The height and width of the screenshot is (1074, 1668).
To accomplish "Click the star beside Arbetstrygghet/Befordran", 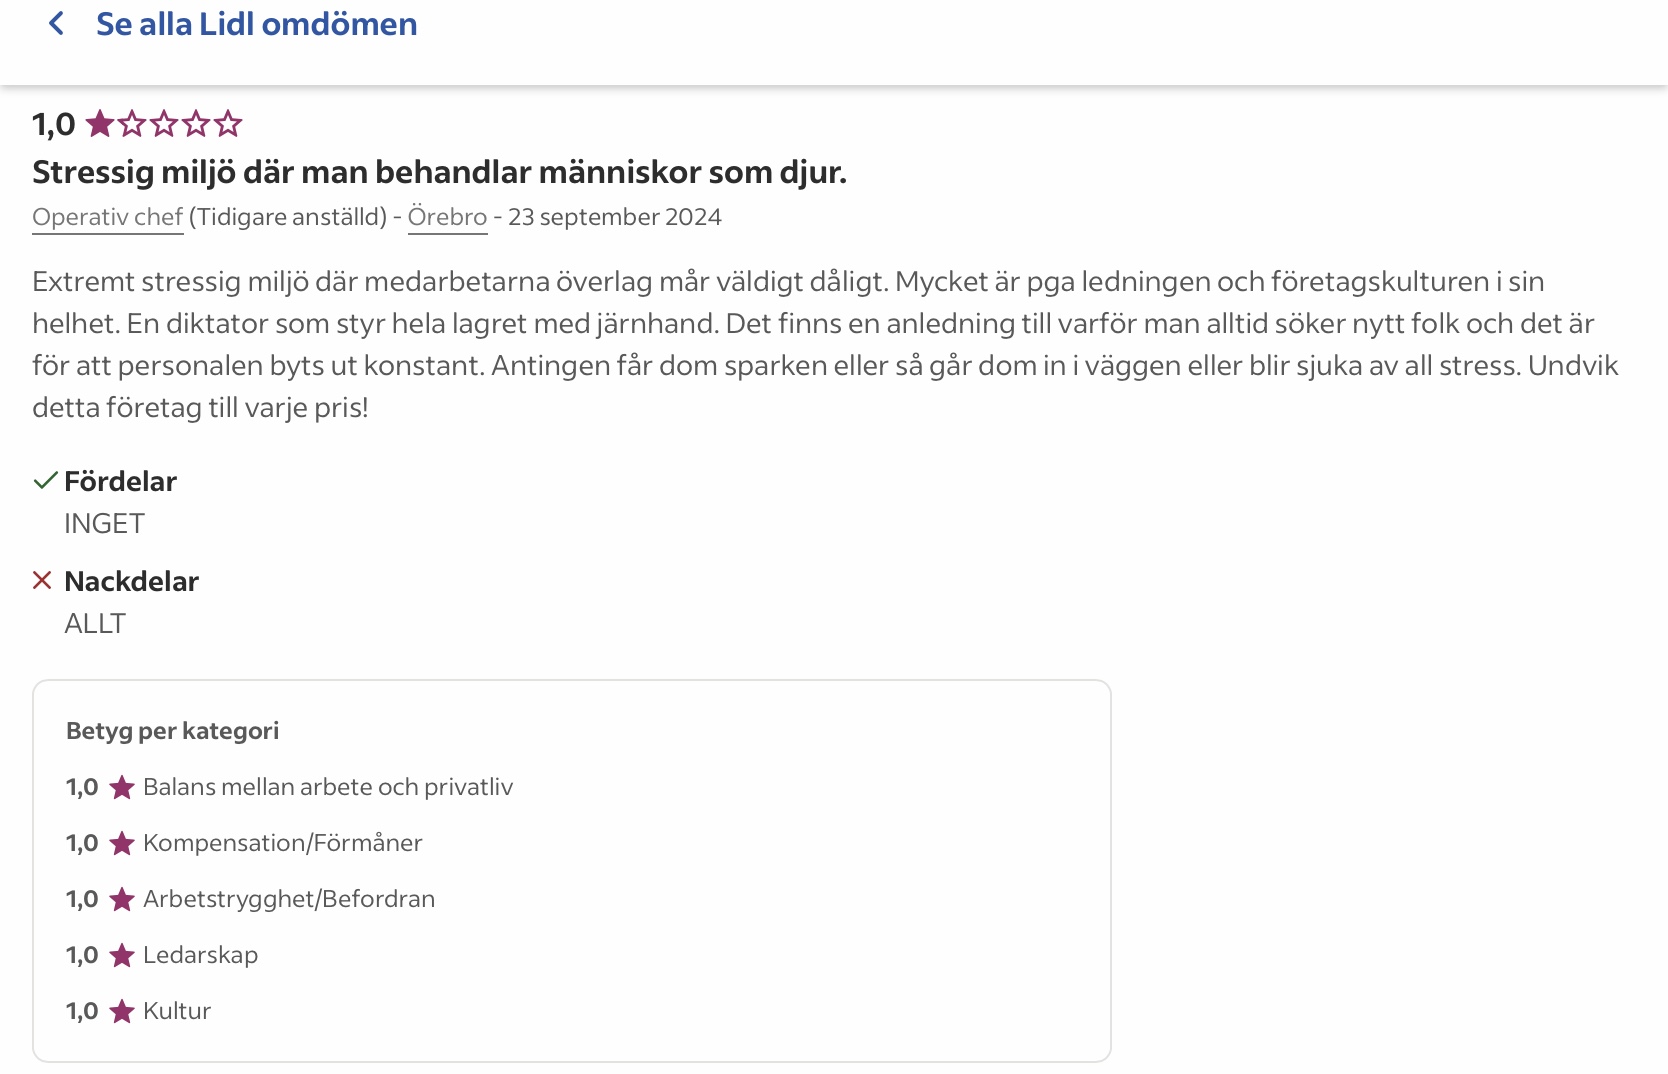I will (x=122, y=900).
